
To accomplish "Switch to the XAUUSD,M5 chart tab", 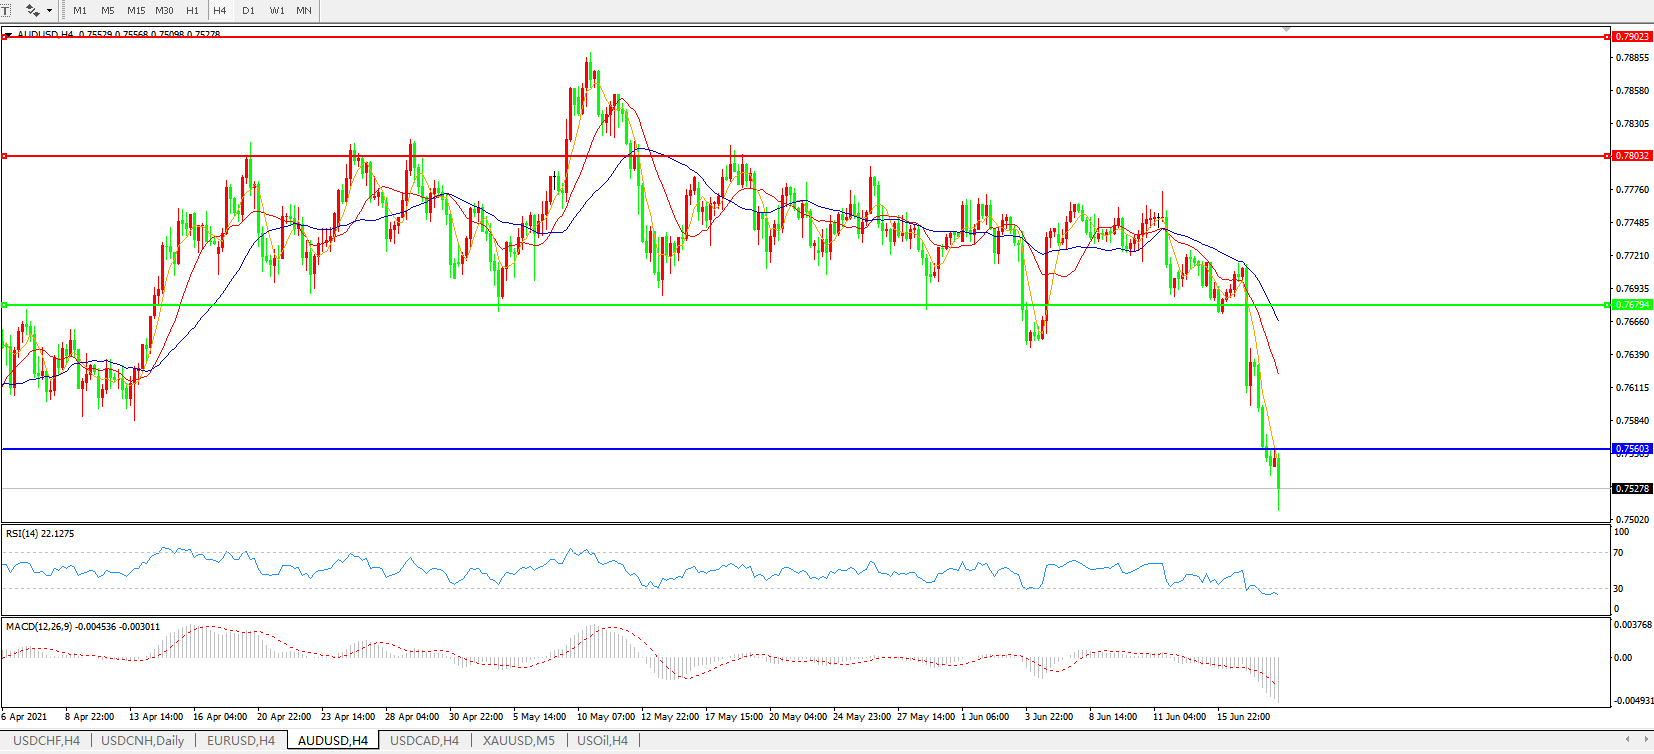I will point(518,741).
